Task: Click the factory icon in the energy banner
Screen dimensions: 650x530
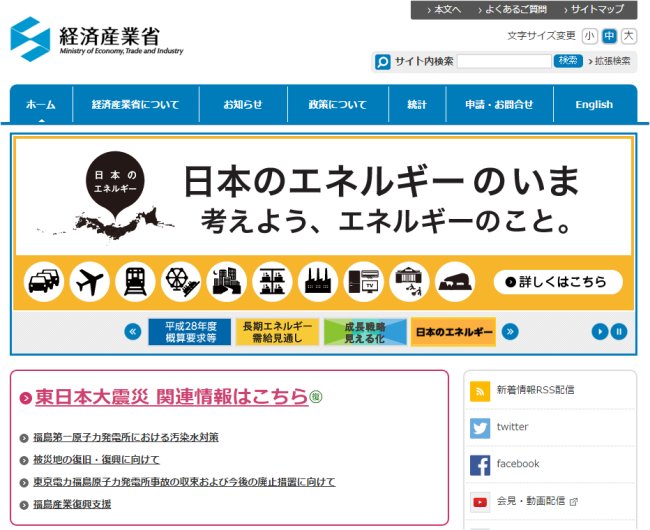Action: coord(318,282)
